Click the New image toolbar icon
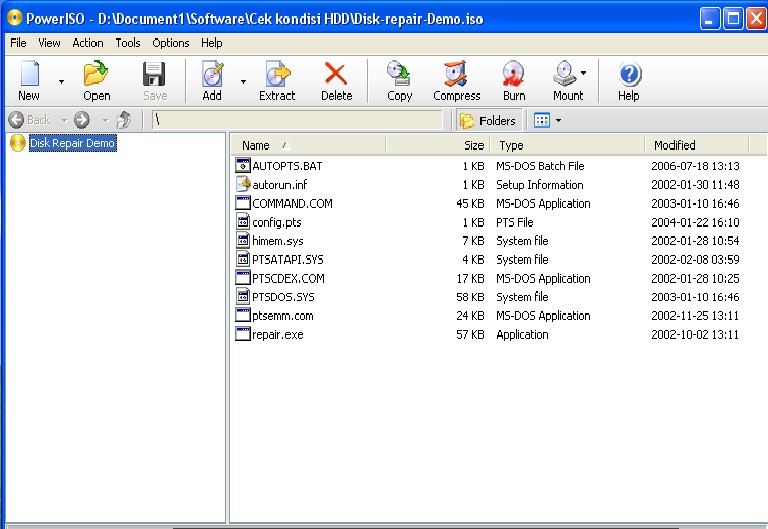Screen dimensions: 768x529 pyautogui.click(x=29, y=73)
